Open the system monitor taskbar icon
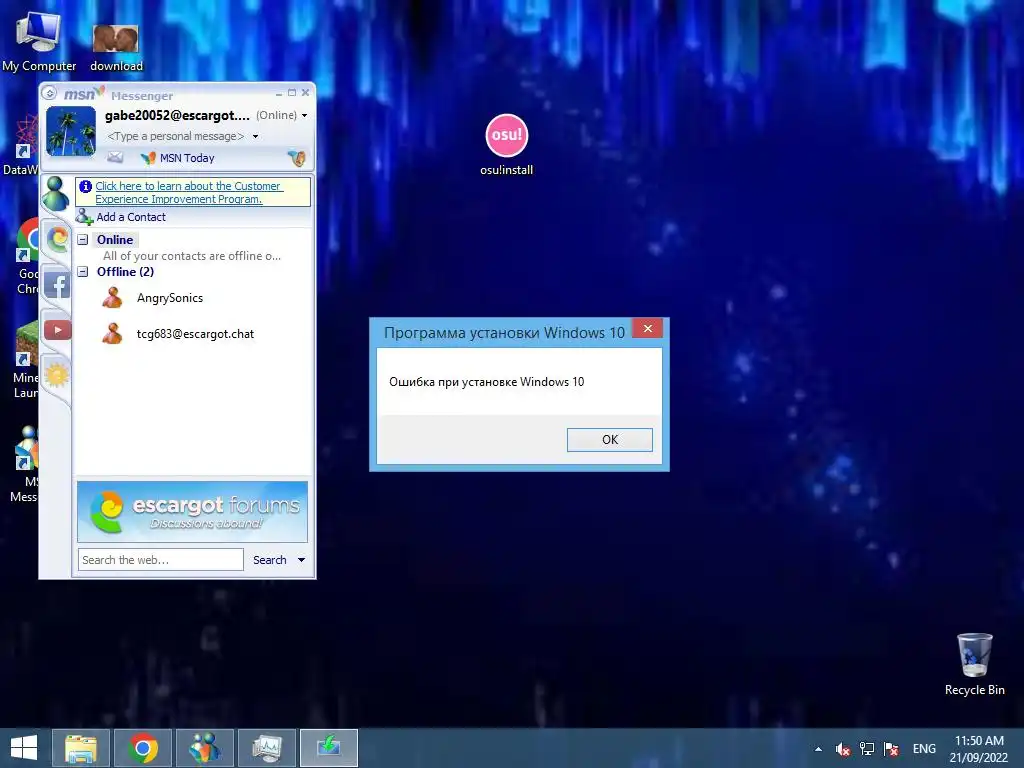The image size is (1024, 768). [267, 748]
